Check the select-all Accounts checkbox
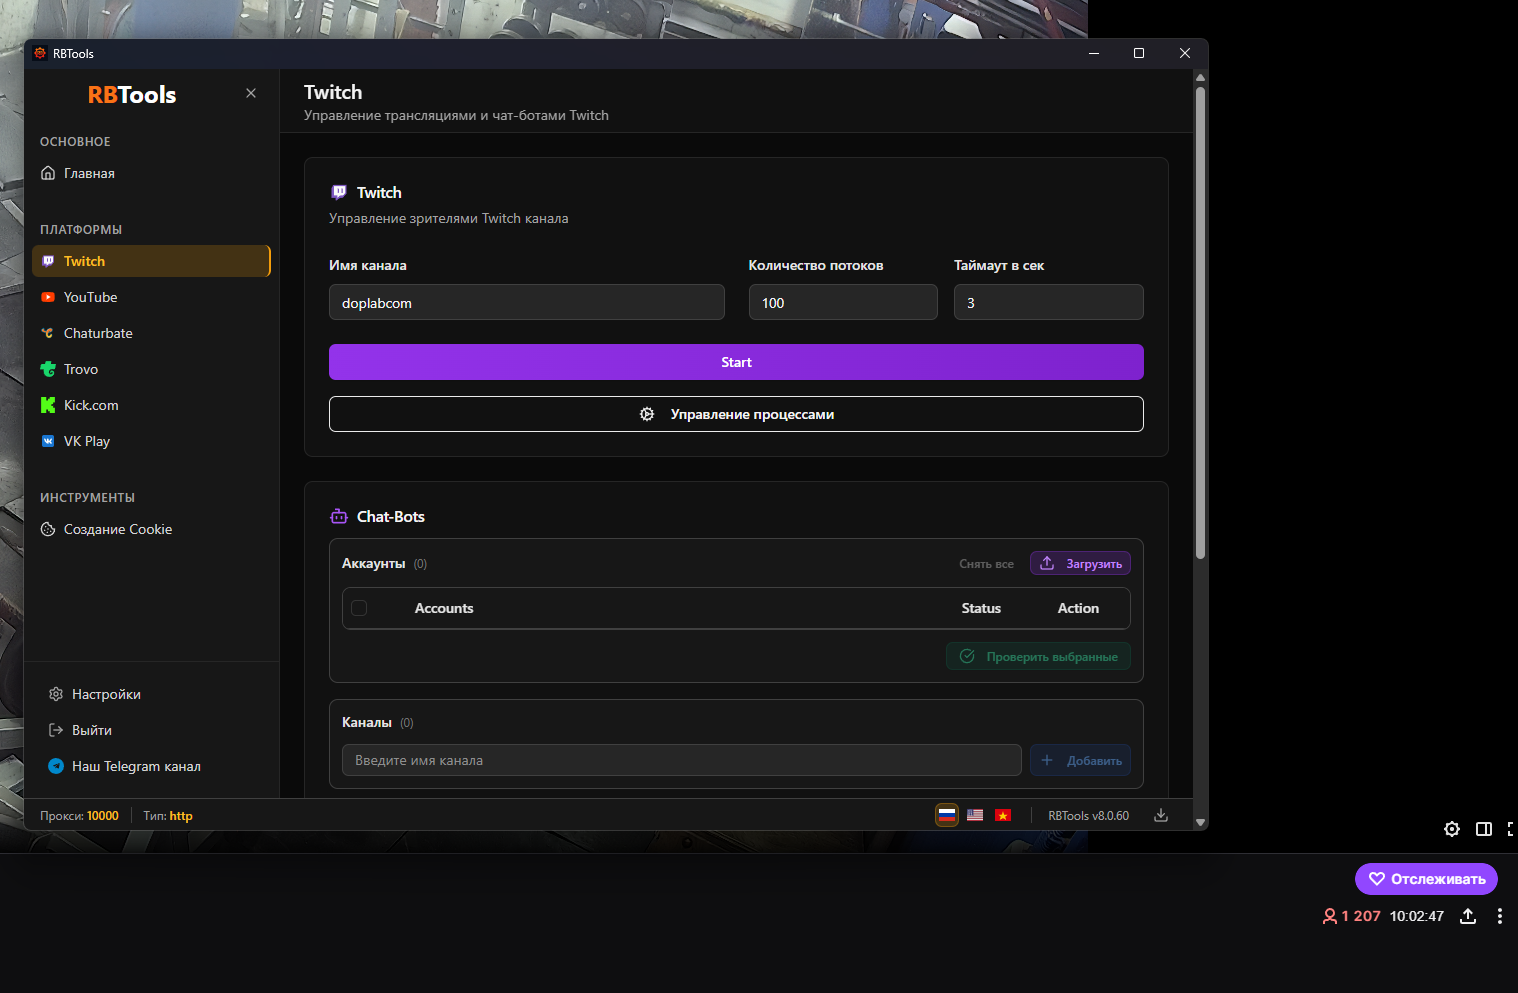Viewport: 1518px width, 993px height. (359, 608)
